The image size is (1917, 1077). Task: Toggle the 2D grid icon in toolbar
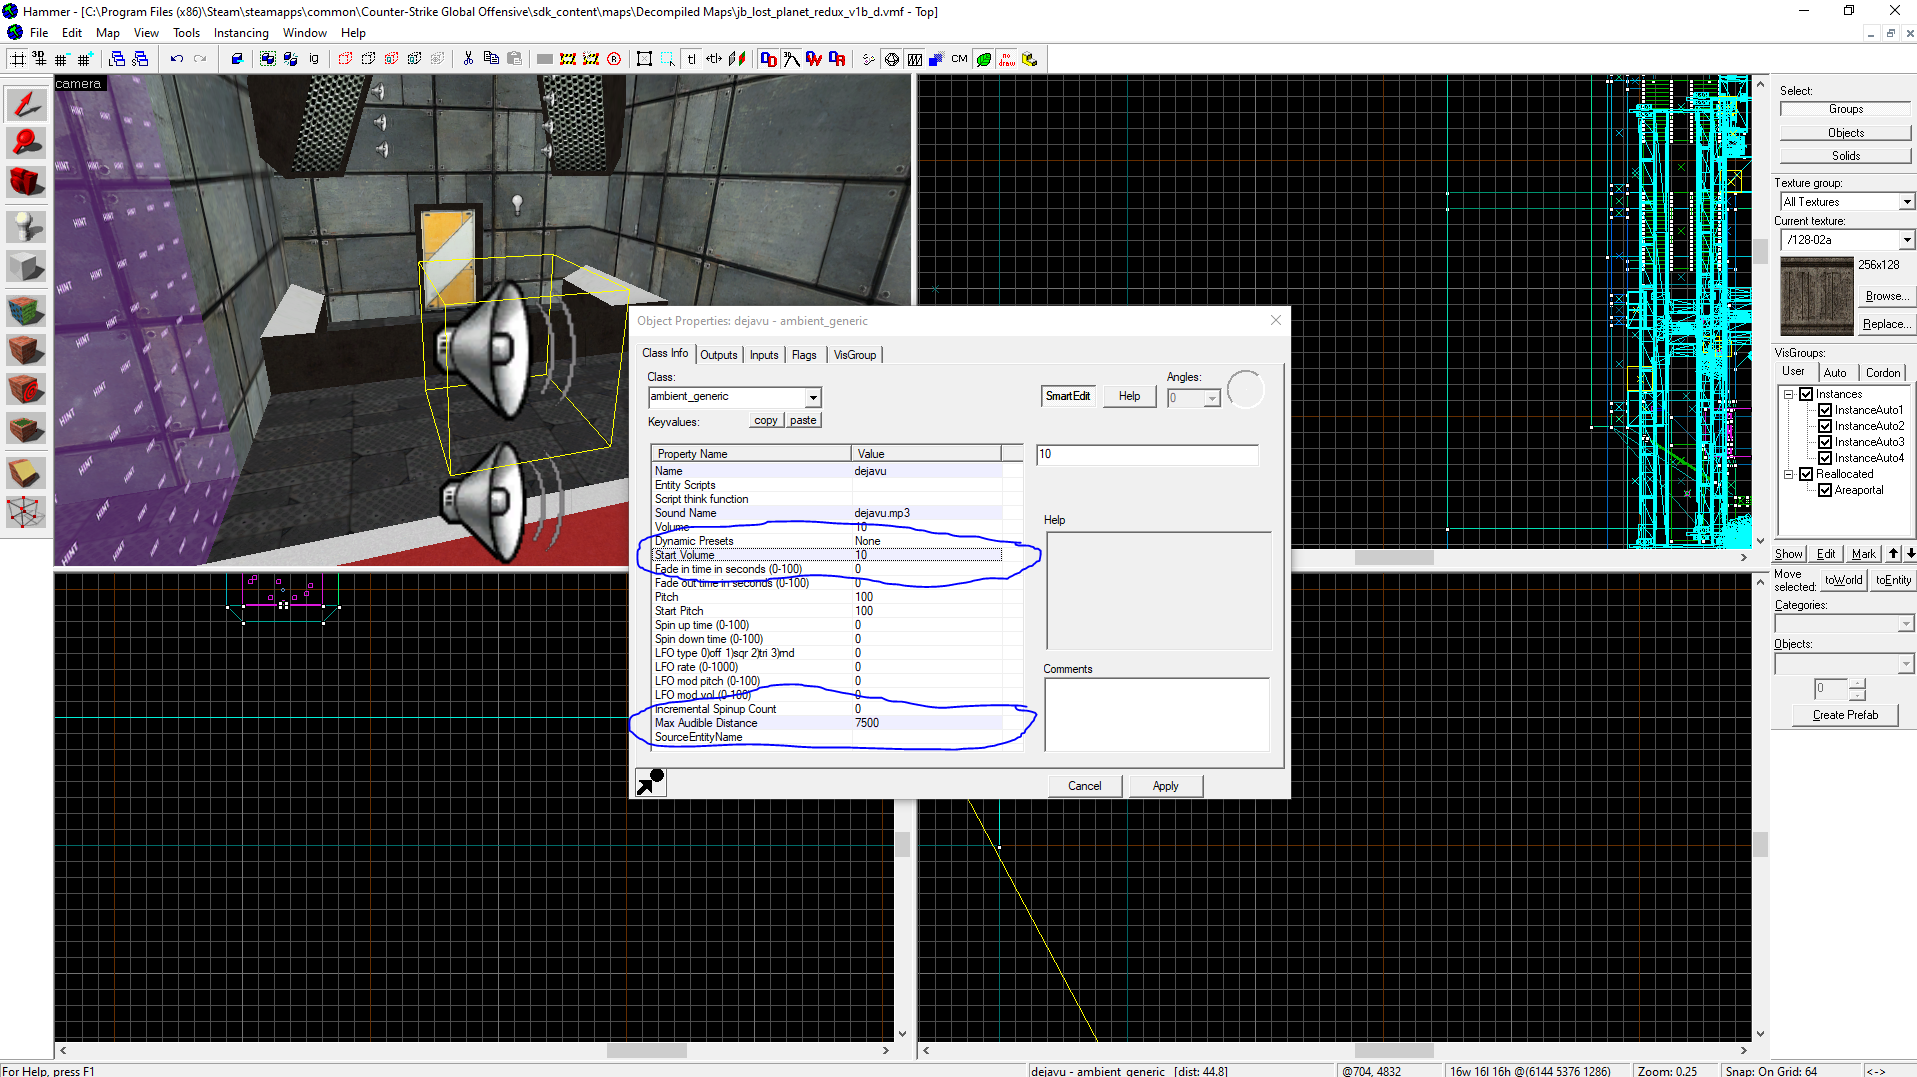pos(18,59)
